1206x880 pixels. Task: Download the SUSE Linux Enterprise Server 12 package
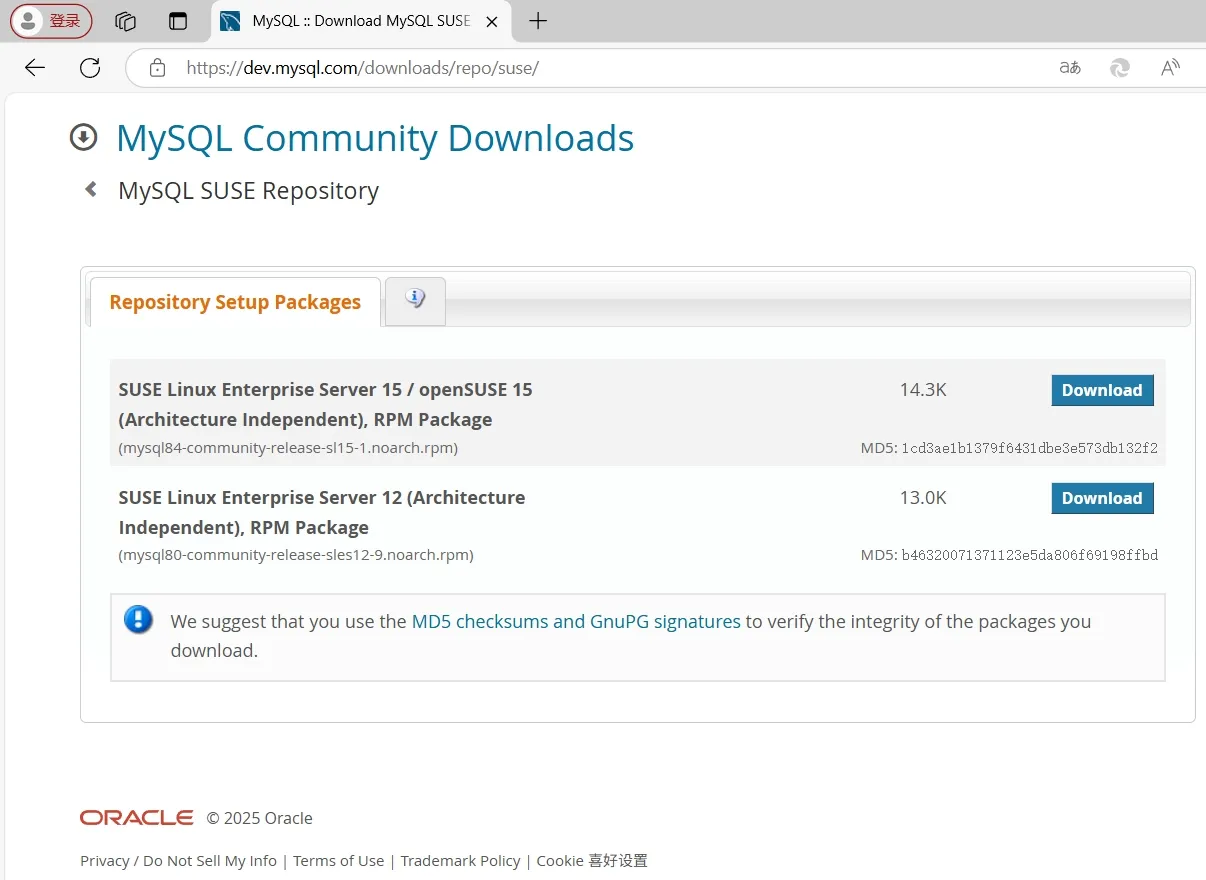point(1102,498)
